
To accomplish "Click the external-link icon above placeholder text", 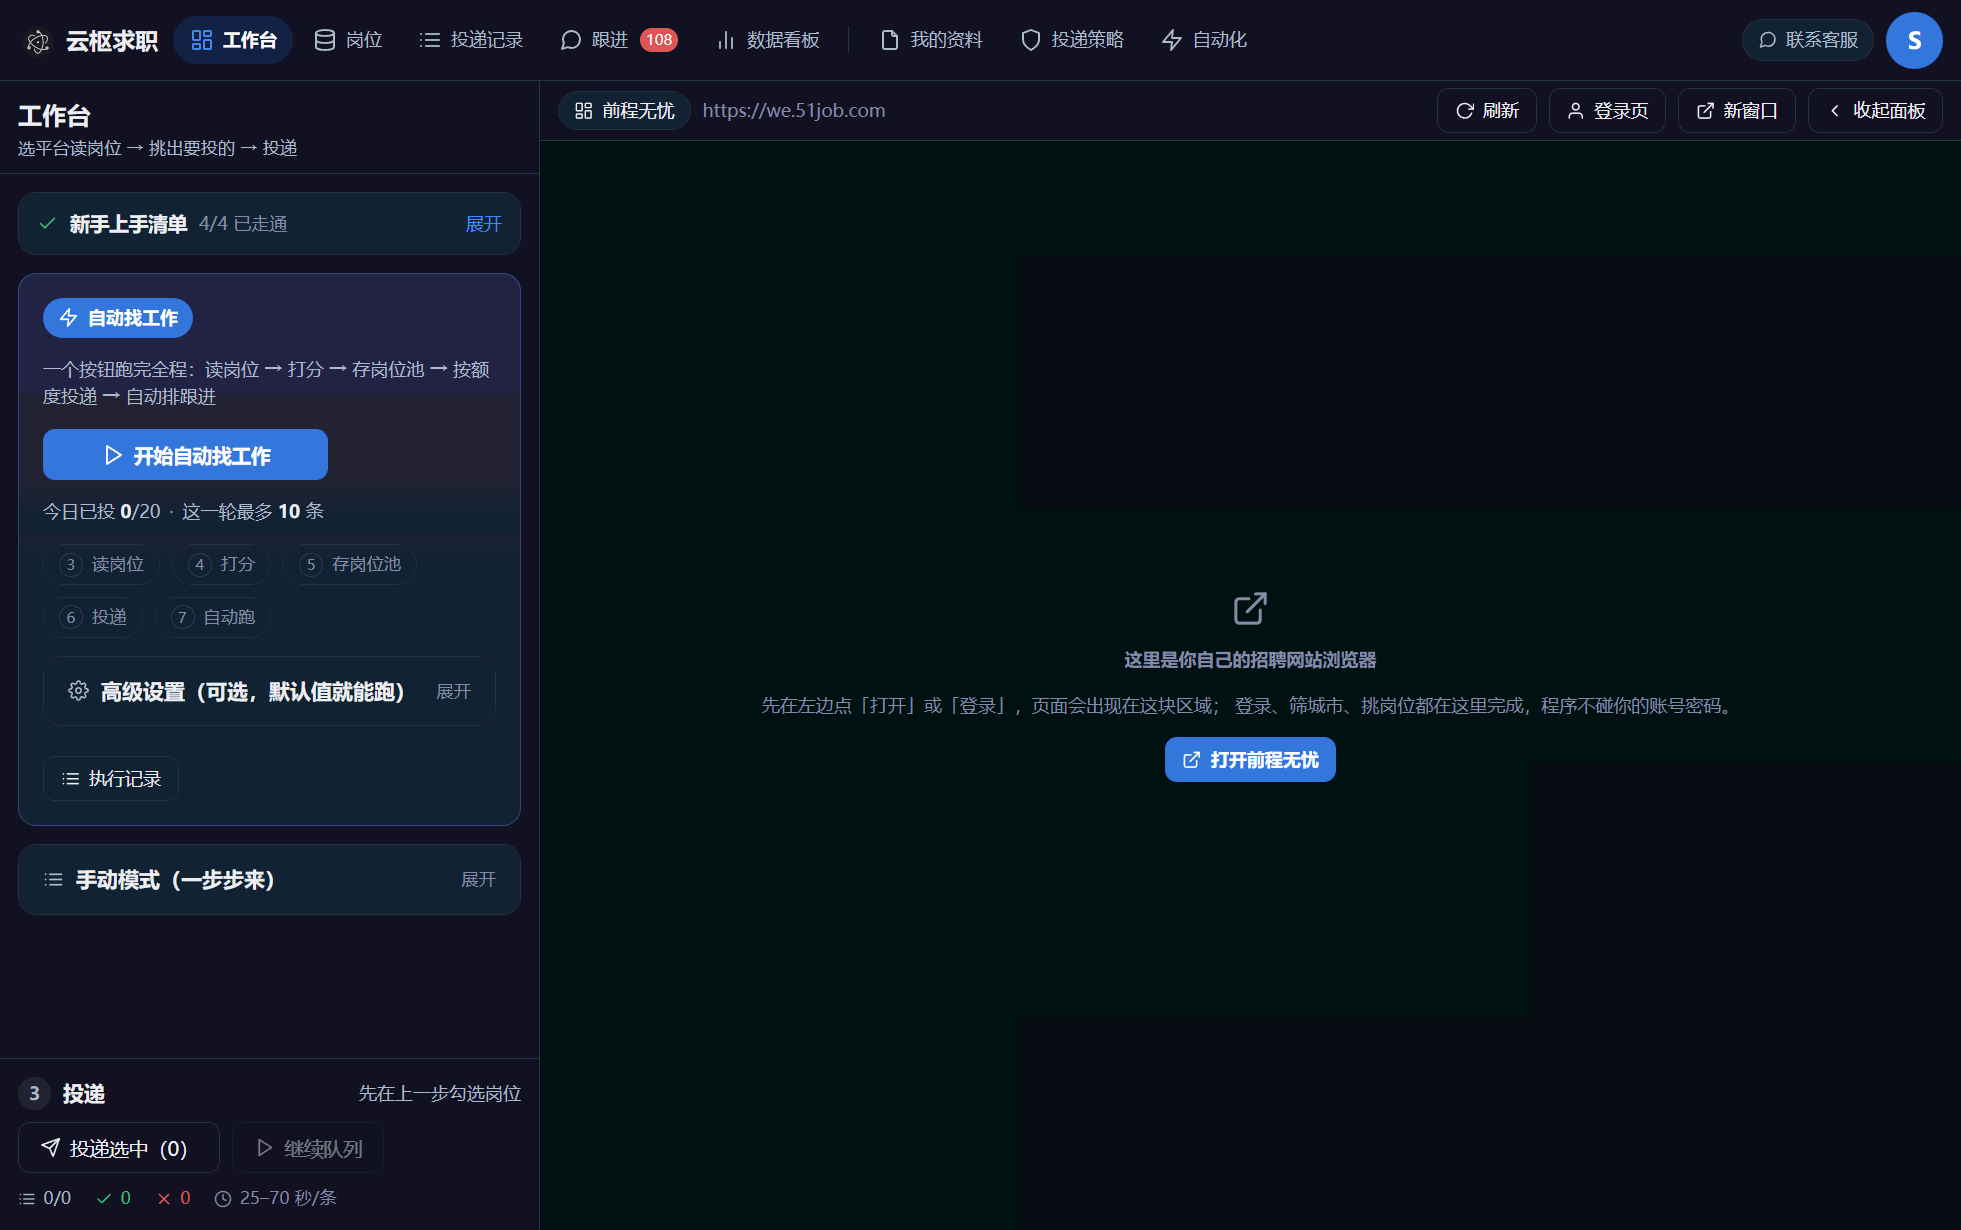I will [x=1250, y=608].
